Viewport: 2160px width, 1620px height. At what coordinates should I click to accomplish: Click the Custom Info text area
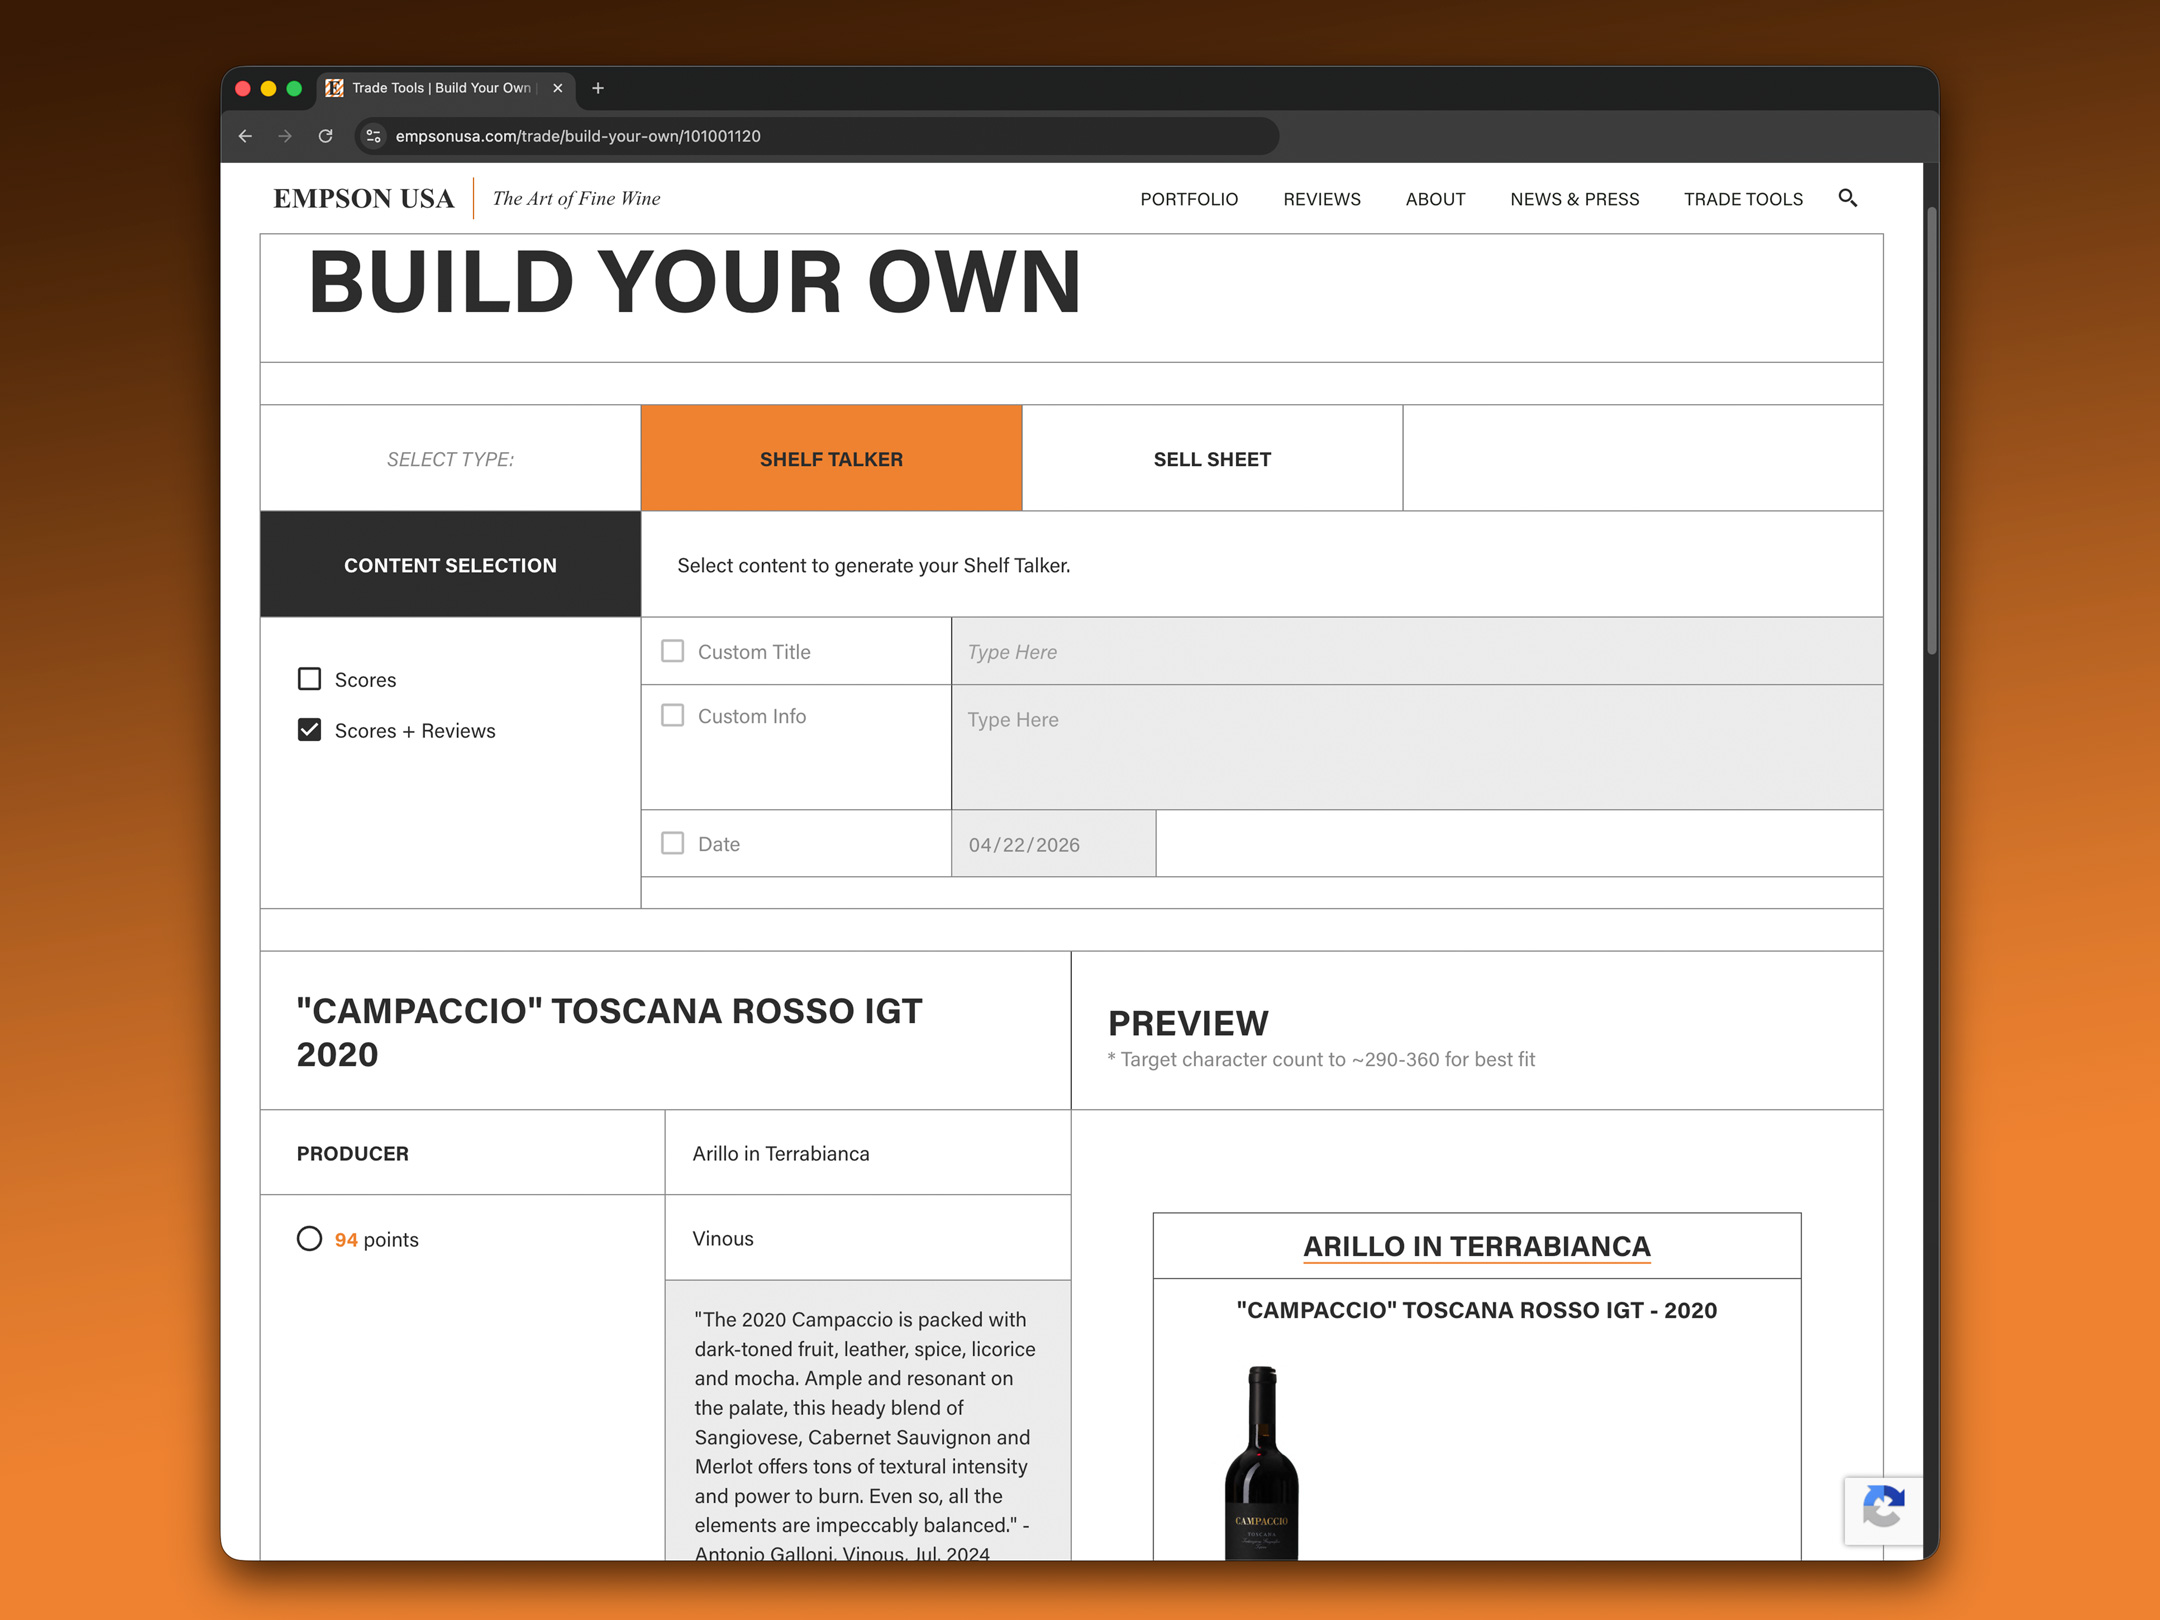pos(1417,747)
